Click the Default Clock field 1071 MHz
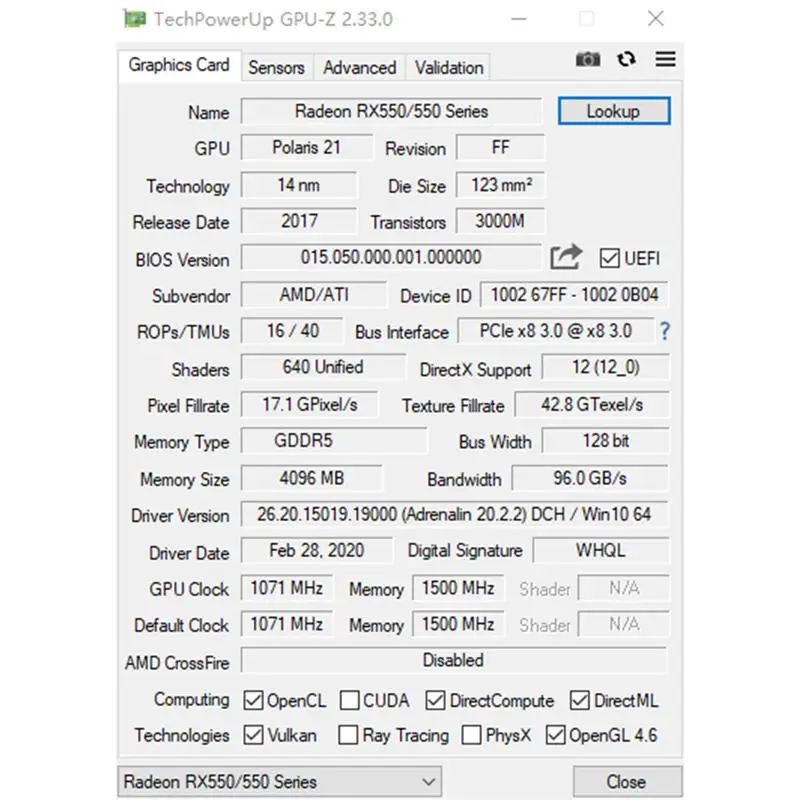Image resolution: width=800 pixels, height=800 pixels. point(287,624)
